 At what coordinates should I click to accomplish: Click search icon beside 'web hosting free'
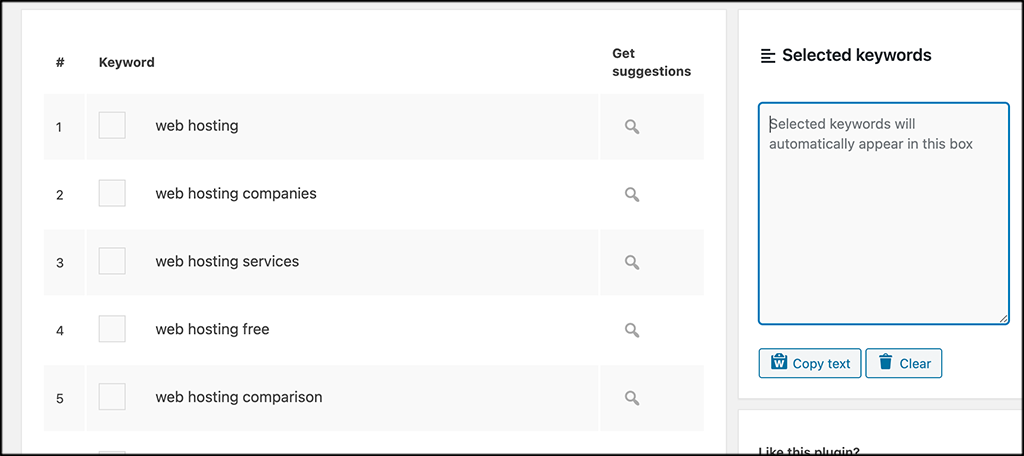pos(631,330)
